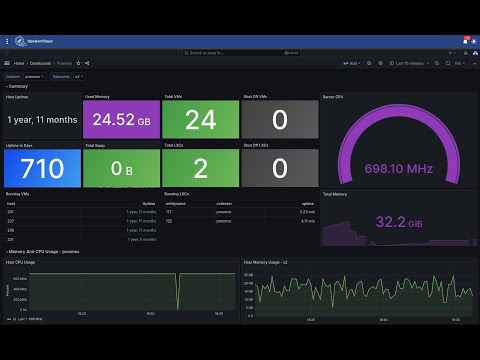Click the Host Memory Usage panel title

pos(265,262)
